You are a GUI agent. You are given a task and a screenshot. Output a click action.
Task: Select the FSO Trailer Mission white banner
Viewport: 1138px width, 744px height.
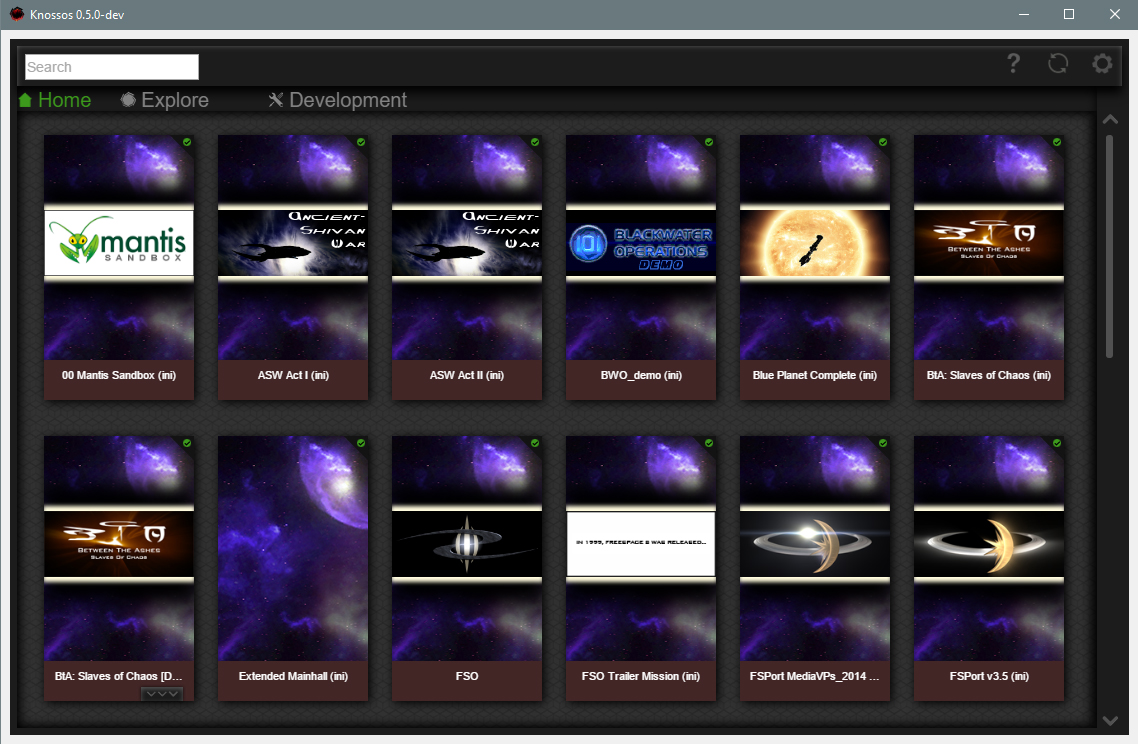tap(641, 544)
